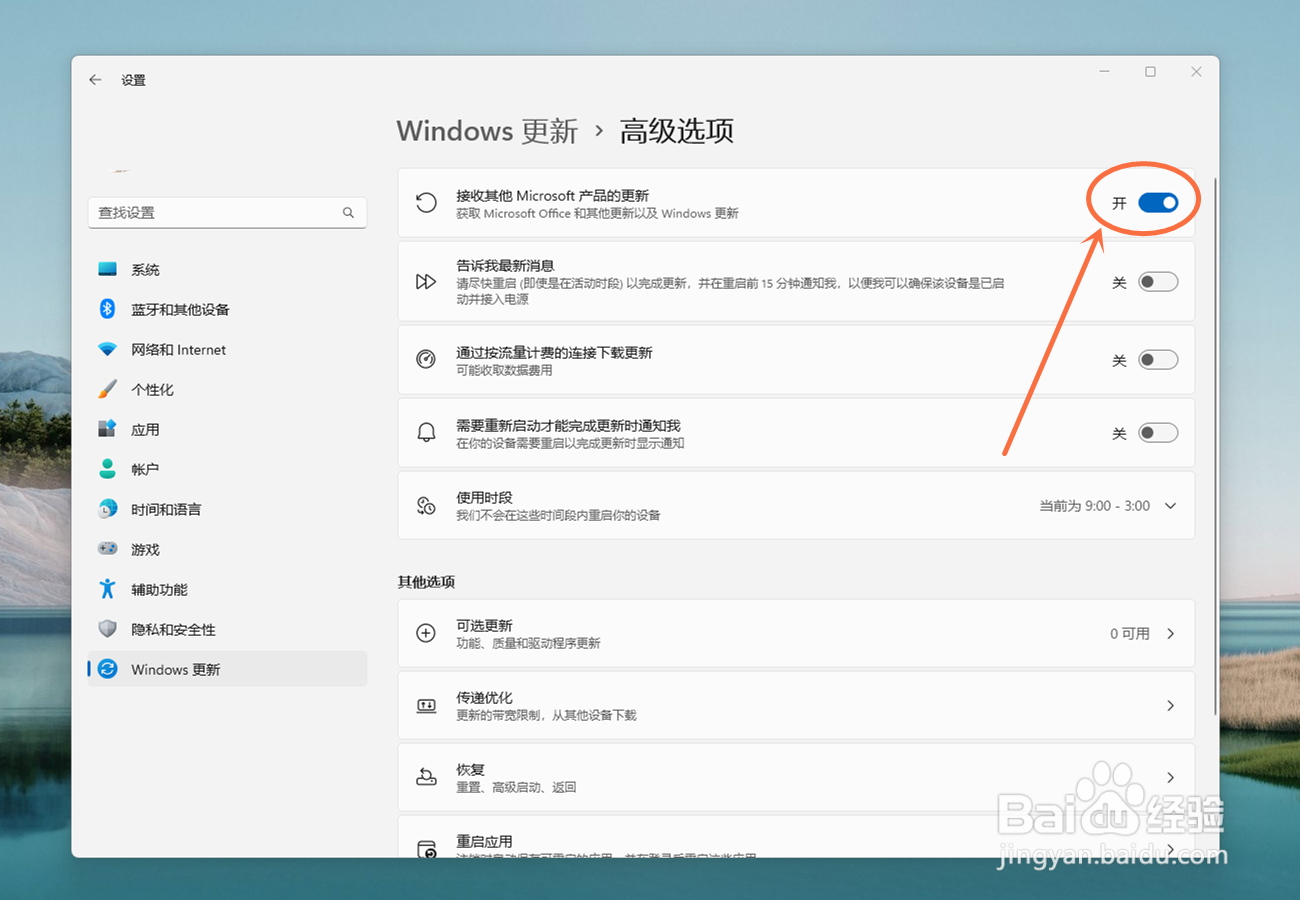
Task: Maximize the Settings window
Action: coord(1150,72)
